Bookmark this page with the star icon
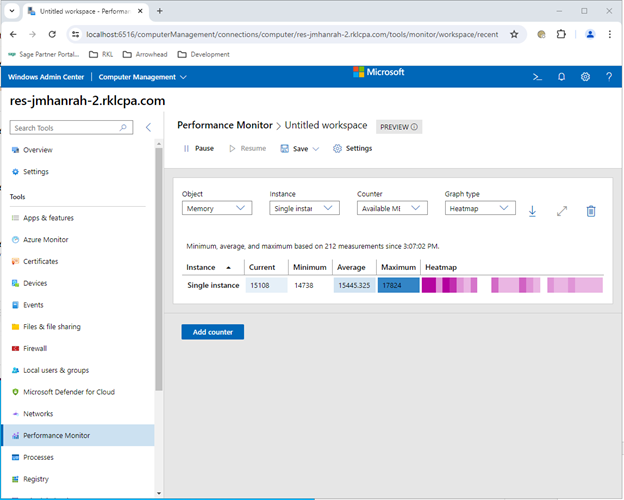Image resolution: width=624 pixels, height=500 pixels. tap(514, 33)
